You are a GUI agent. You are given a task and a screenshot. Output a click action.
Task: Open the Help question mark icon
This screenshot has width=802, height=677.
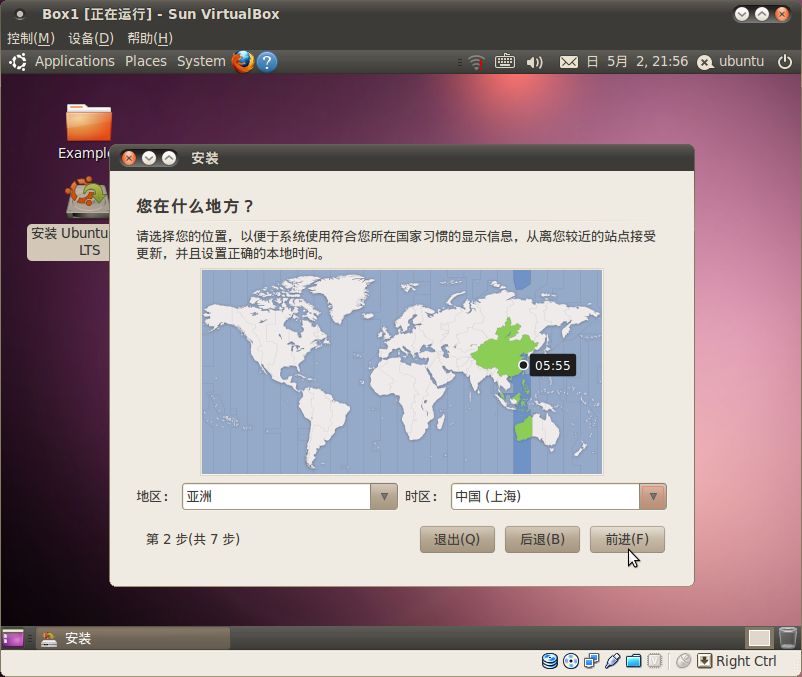point(267,62)
